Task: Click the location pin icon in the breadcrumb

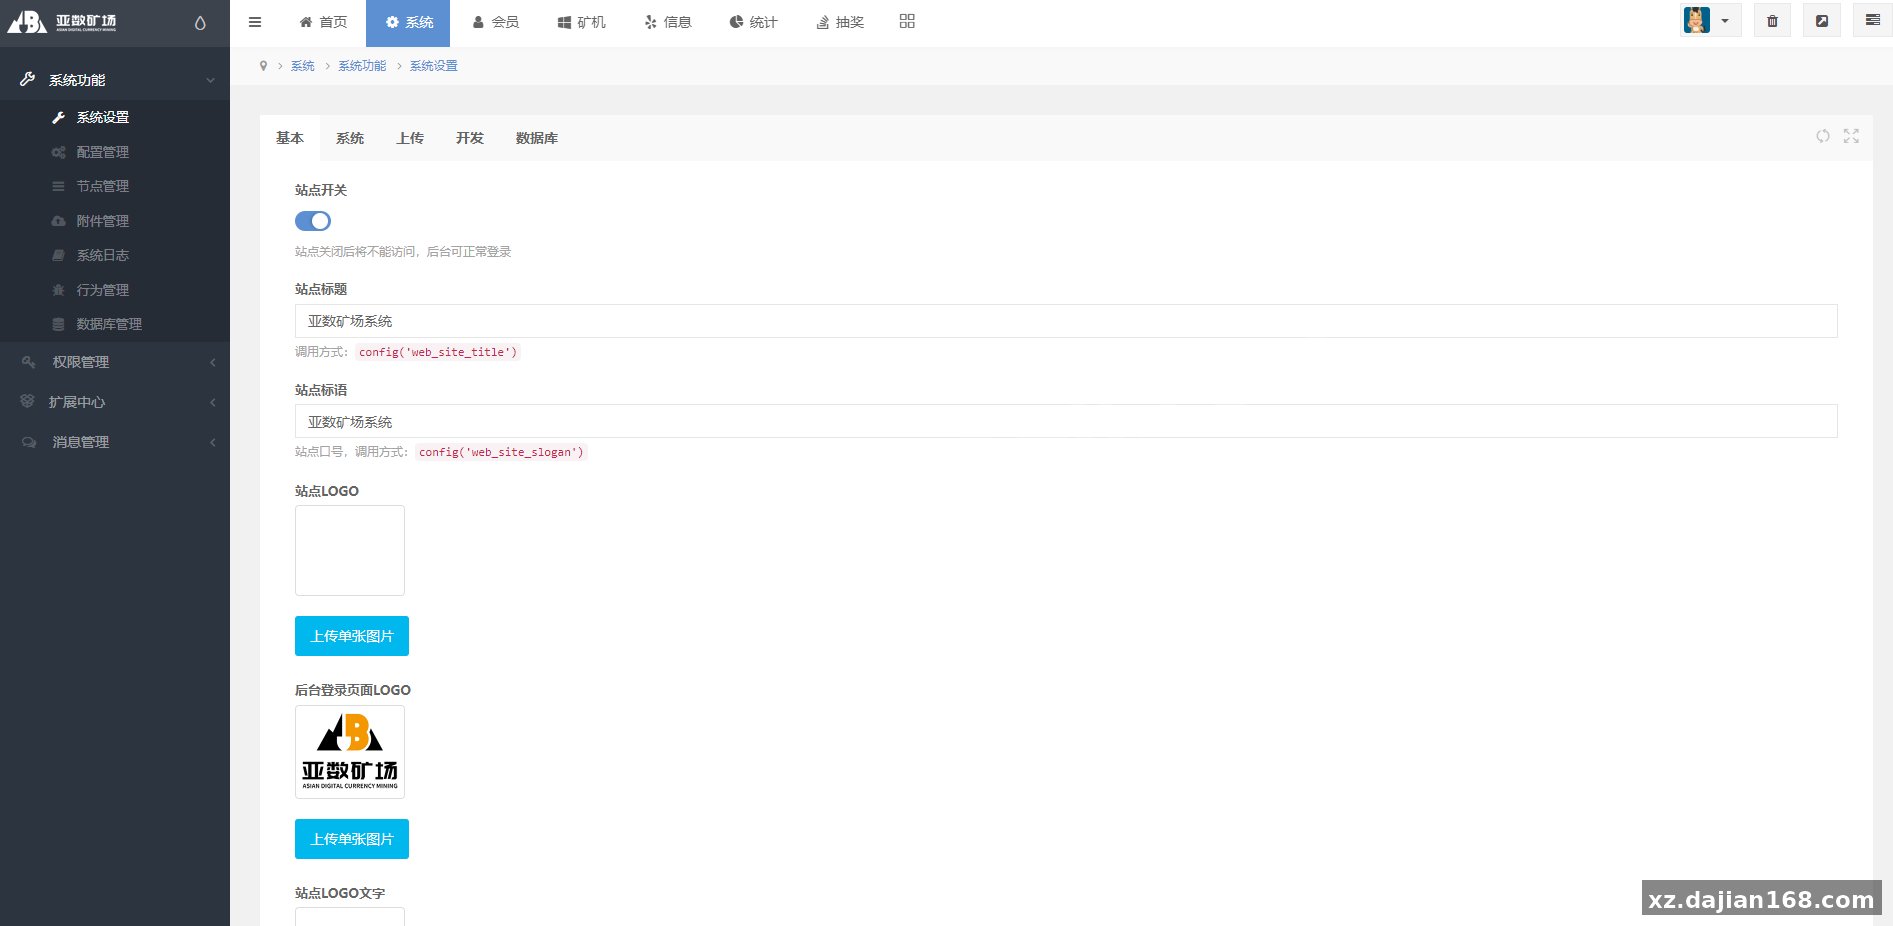Action: 263,66
